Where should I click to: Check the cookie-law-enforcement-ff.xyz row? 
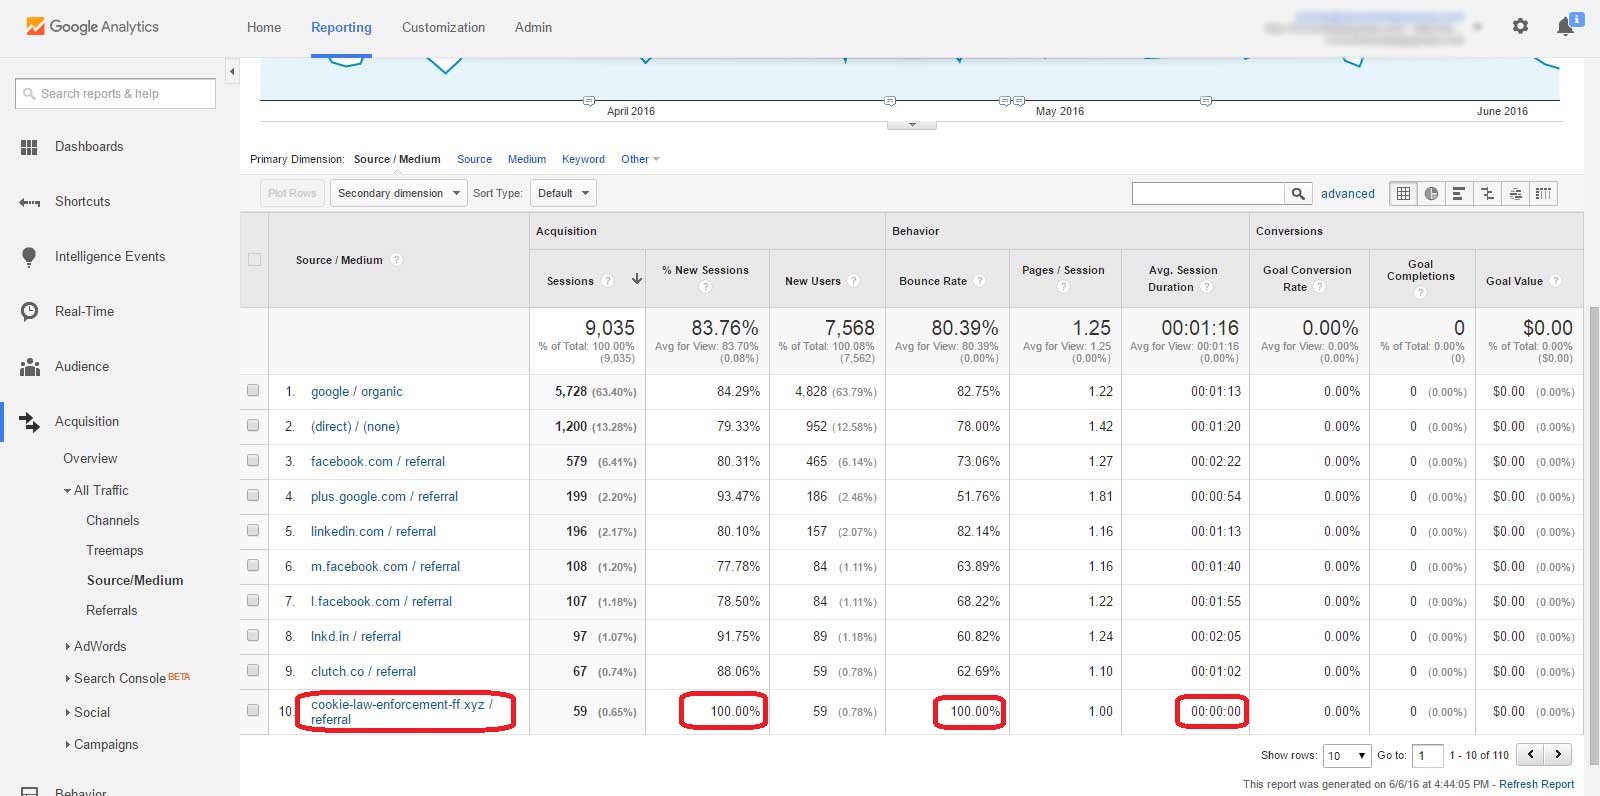pos(253,711)
